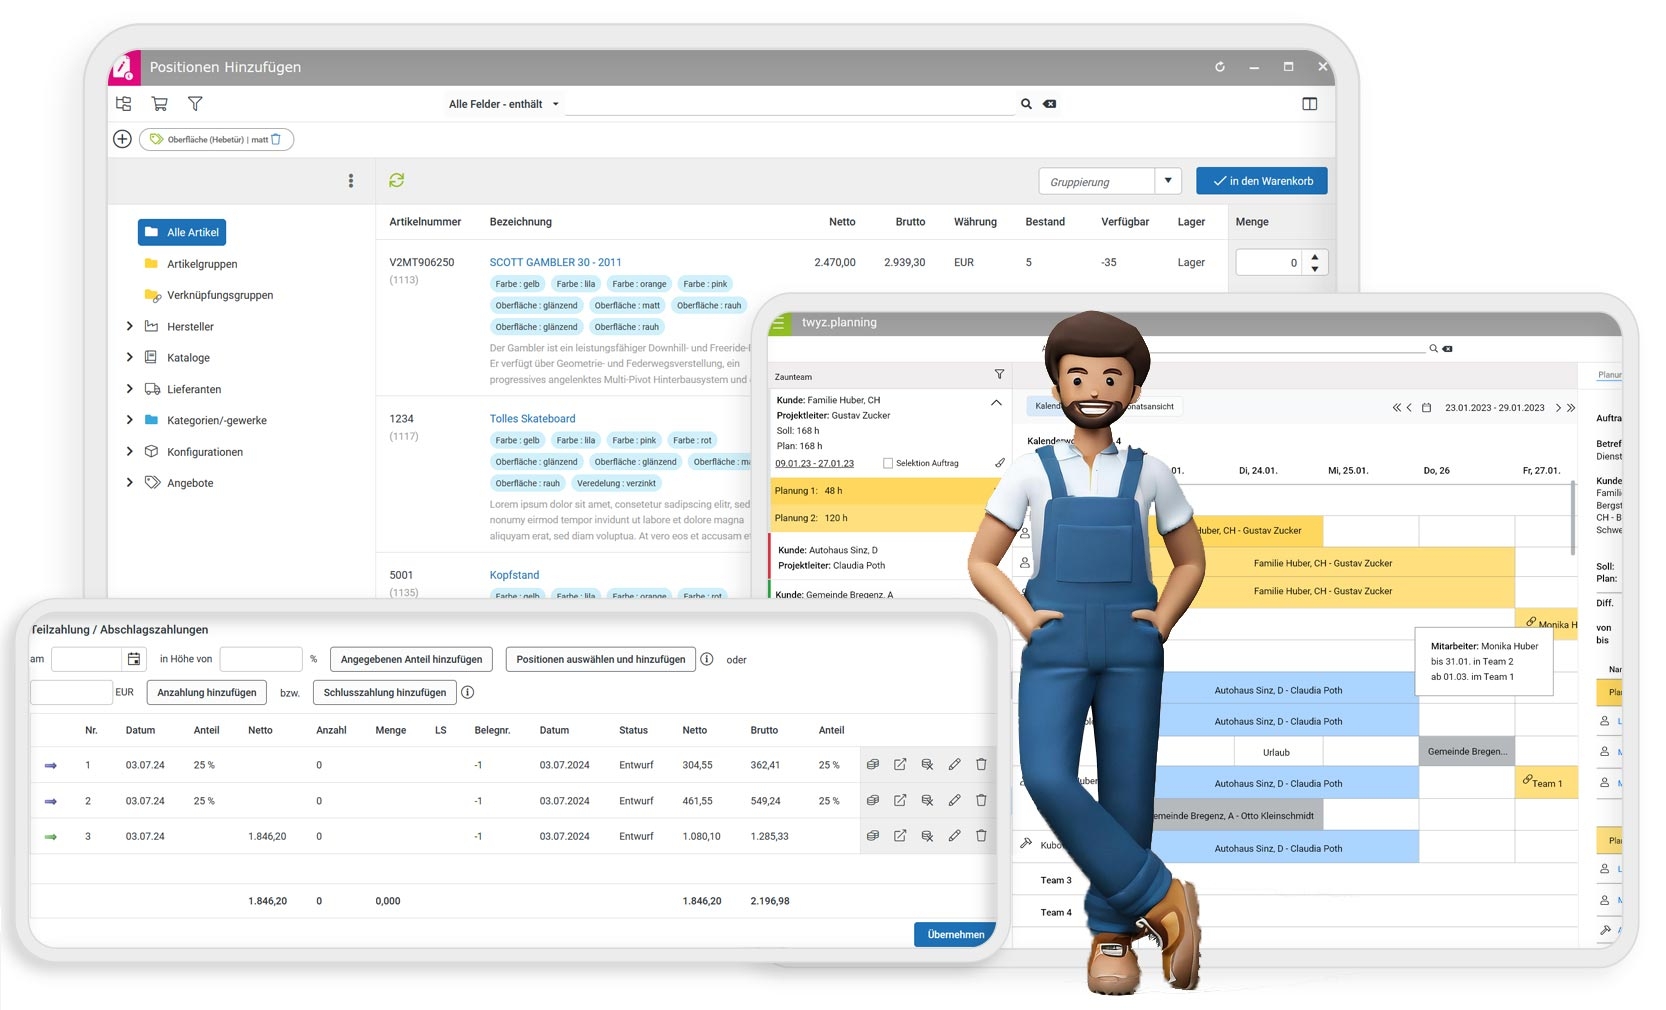1666x1010 pixels.
Task: Click 'Anzahlung hinzufügen' button
Action: (207, 692)
